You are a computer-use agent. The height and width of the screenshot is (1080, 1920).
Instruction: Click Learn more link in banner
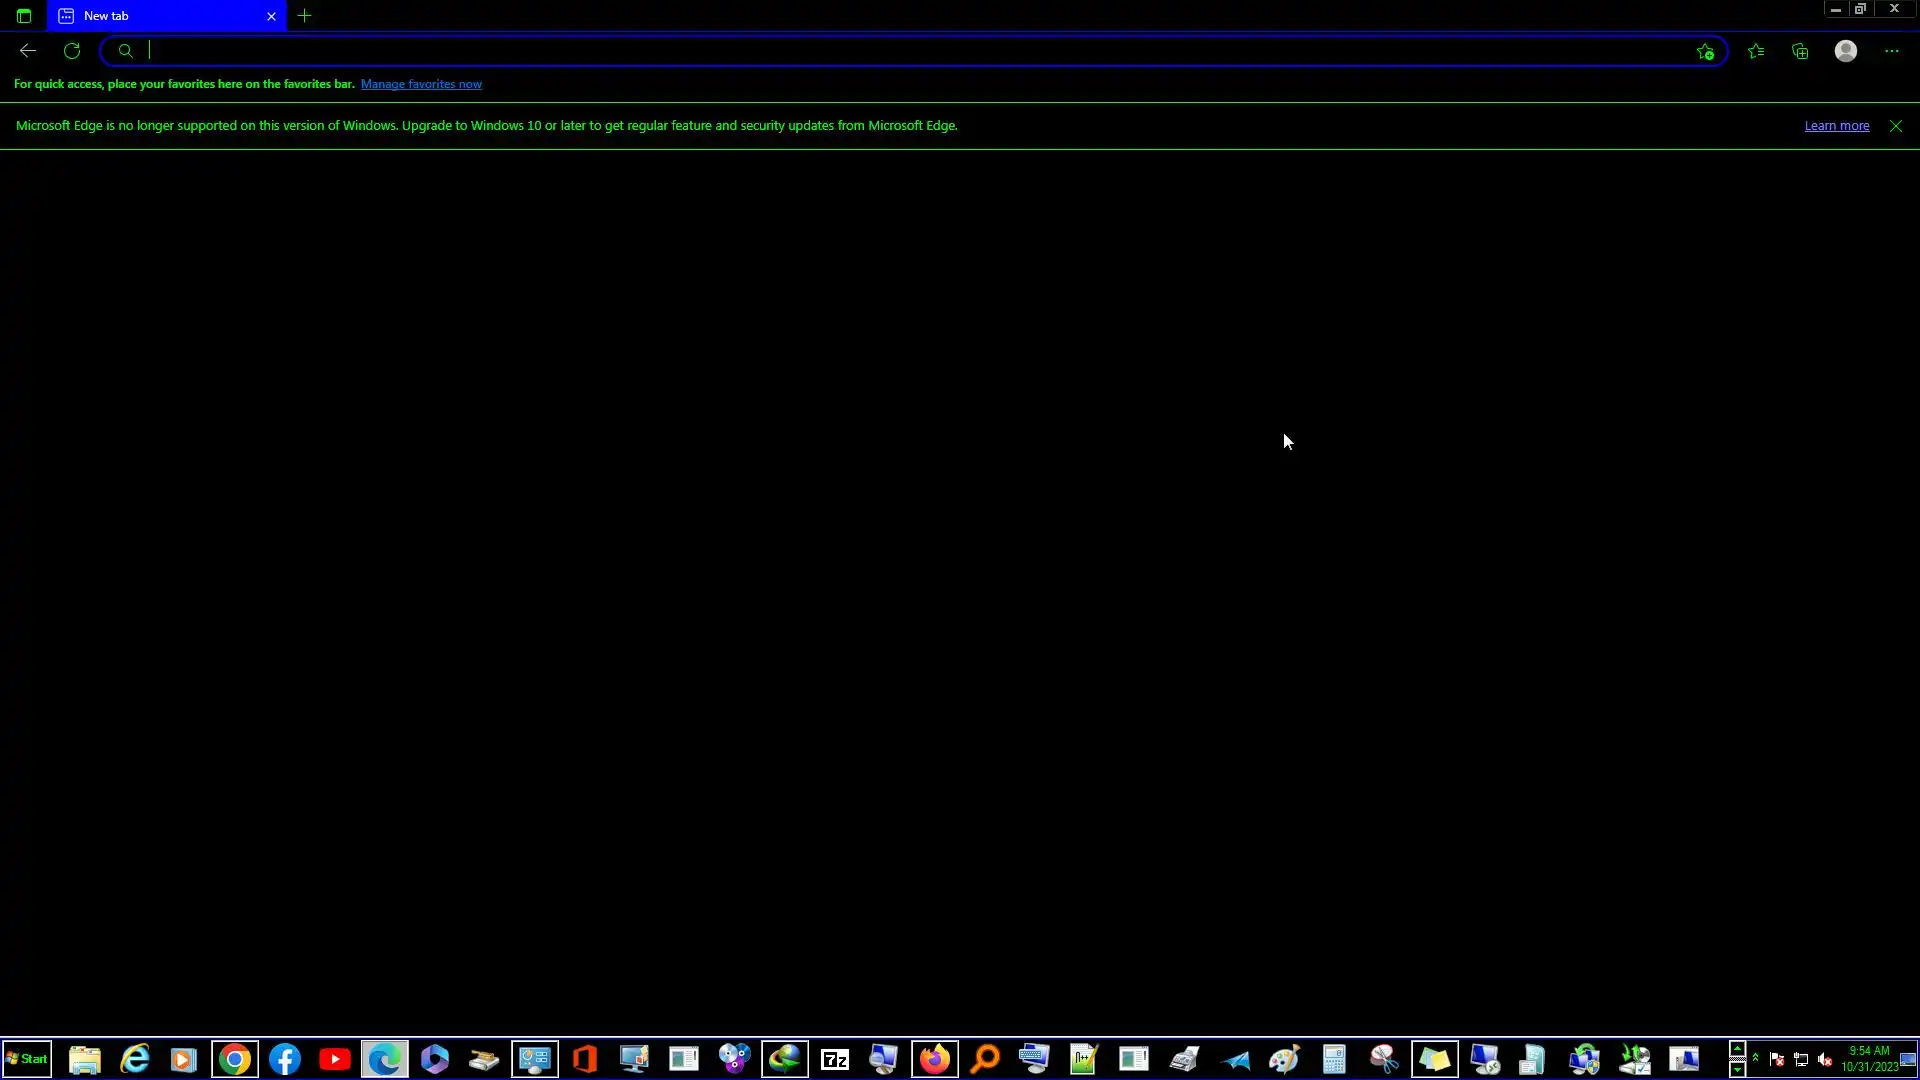tap(1836, 126)
